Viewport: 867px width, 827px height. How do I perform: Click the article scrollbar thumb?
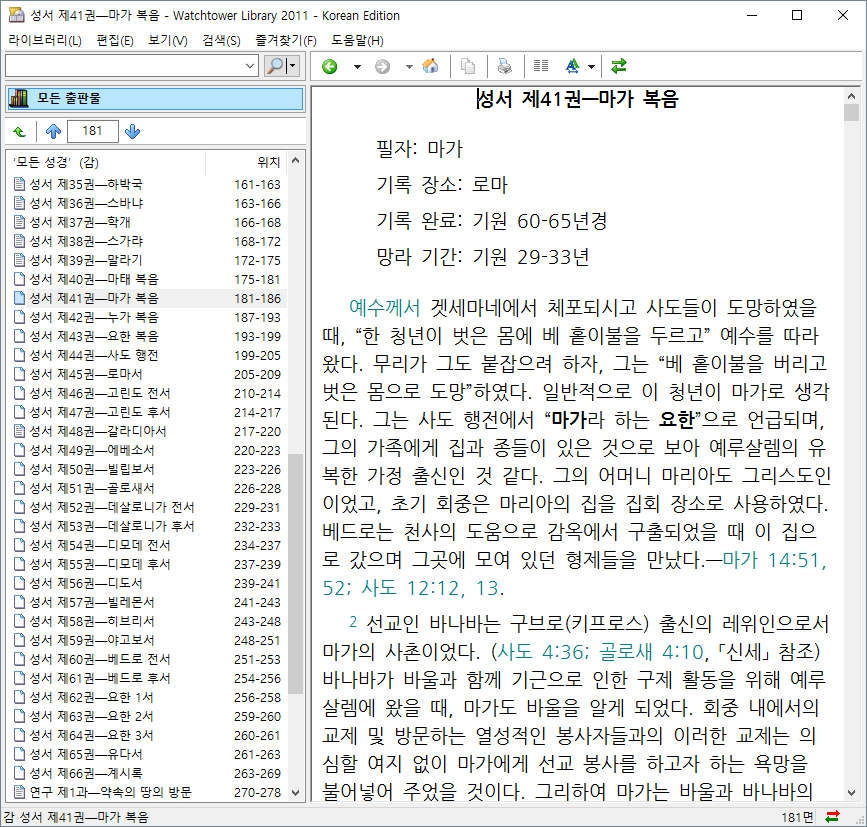coord(852,113)
